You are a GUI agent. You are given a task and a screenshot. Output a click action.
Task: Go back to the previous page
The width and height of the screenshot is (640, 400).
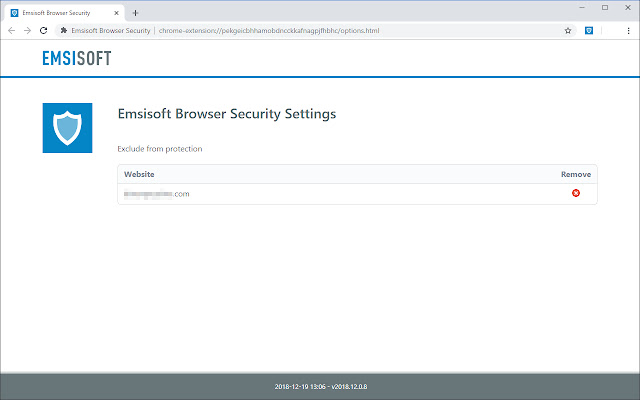[11, 31]
